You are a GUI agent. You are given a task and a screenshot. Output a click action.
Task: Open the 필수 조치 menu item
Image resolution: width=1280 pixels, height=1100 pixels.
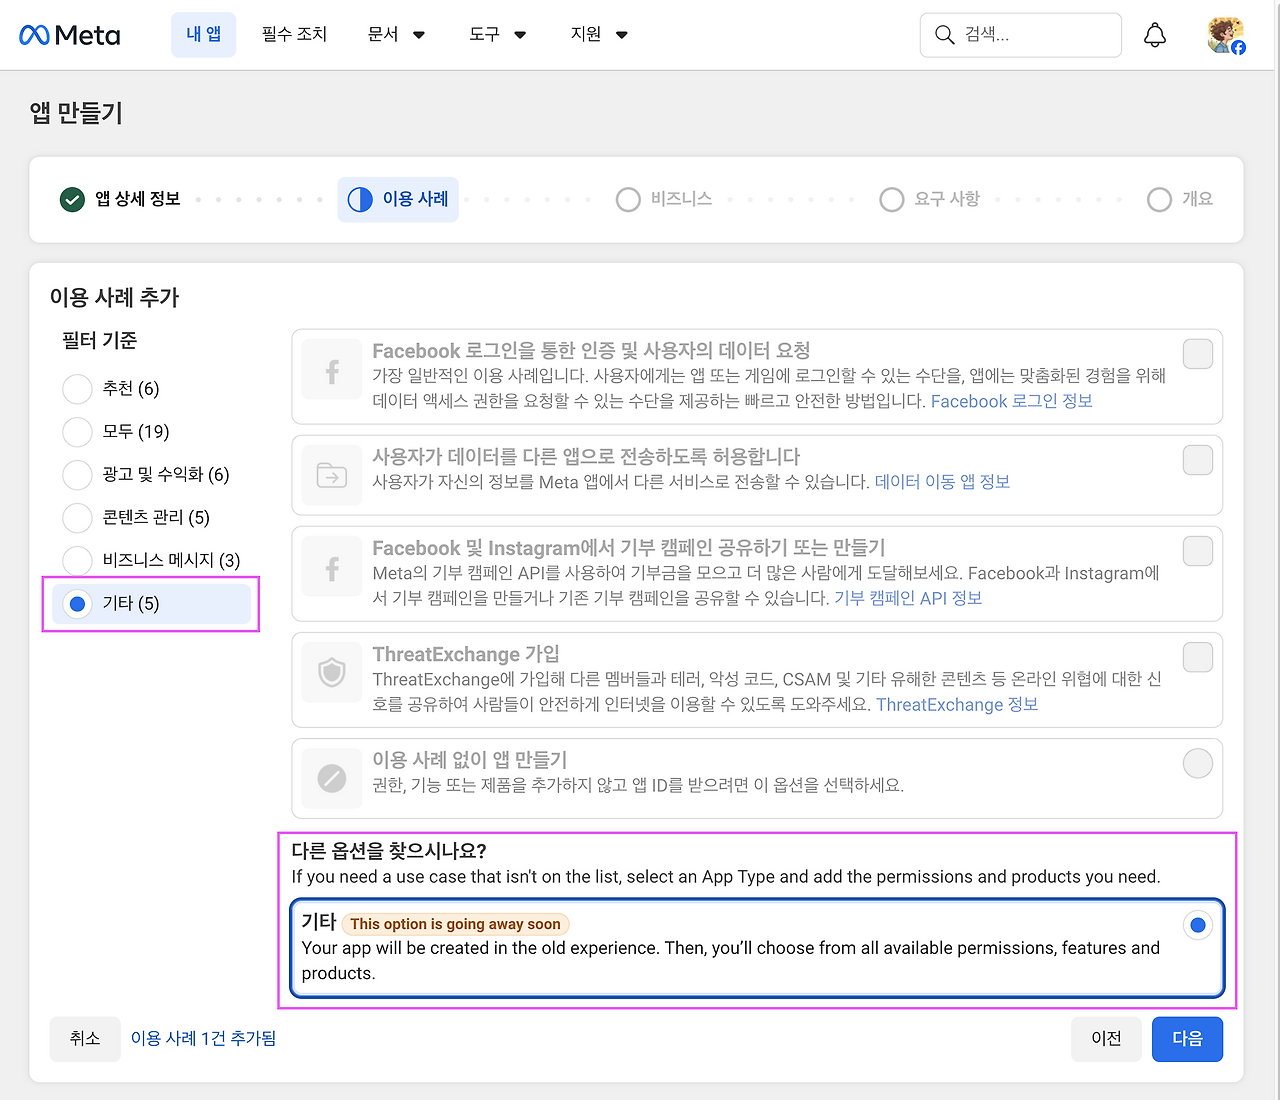(294, 35)
